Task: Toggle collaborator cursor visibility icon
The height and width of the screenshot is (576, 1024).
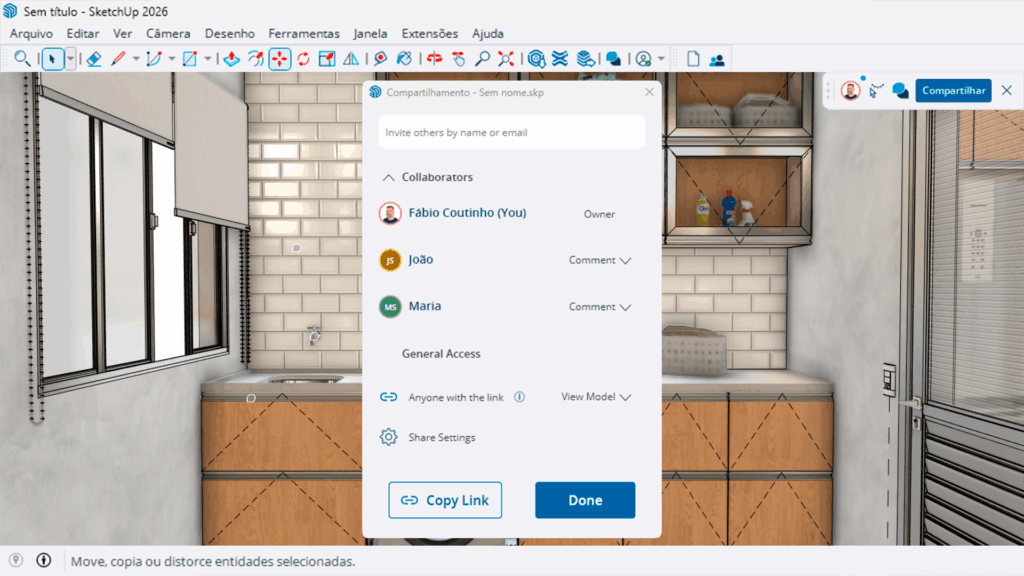Action: click(876, 91)
